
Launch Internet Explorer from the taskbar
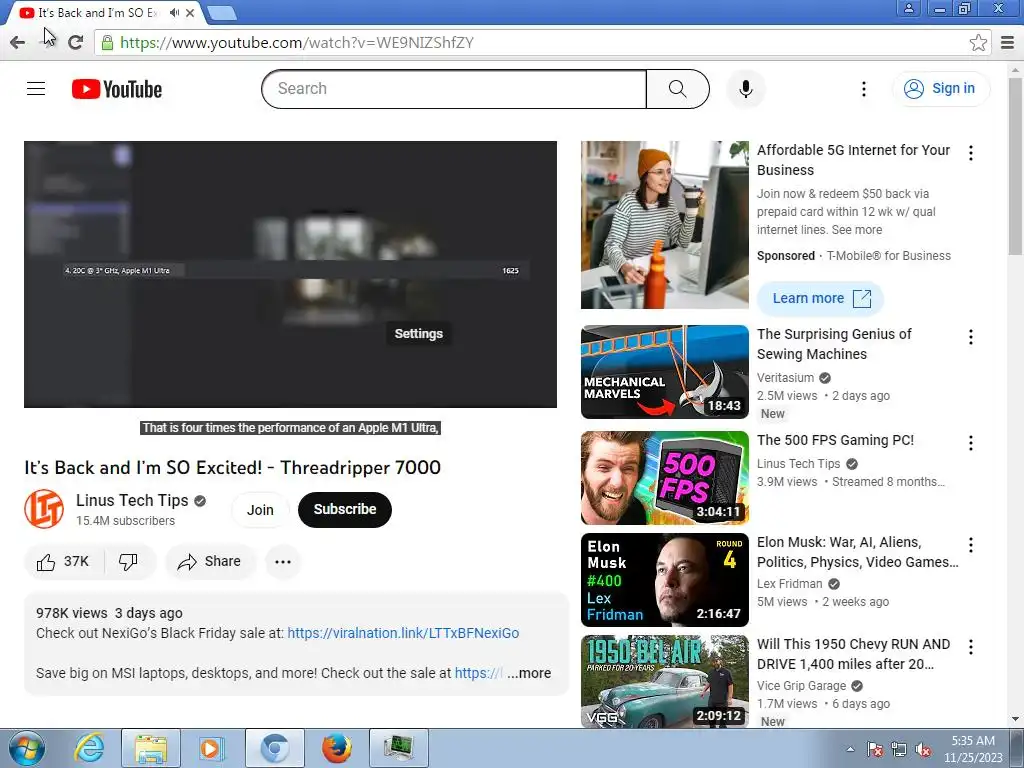[89, 748]
